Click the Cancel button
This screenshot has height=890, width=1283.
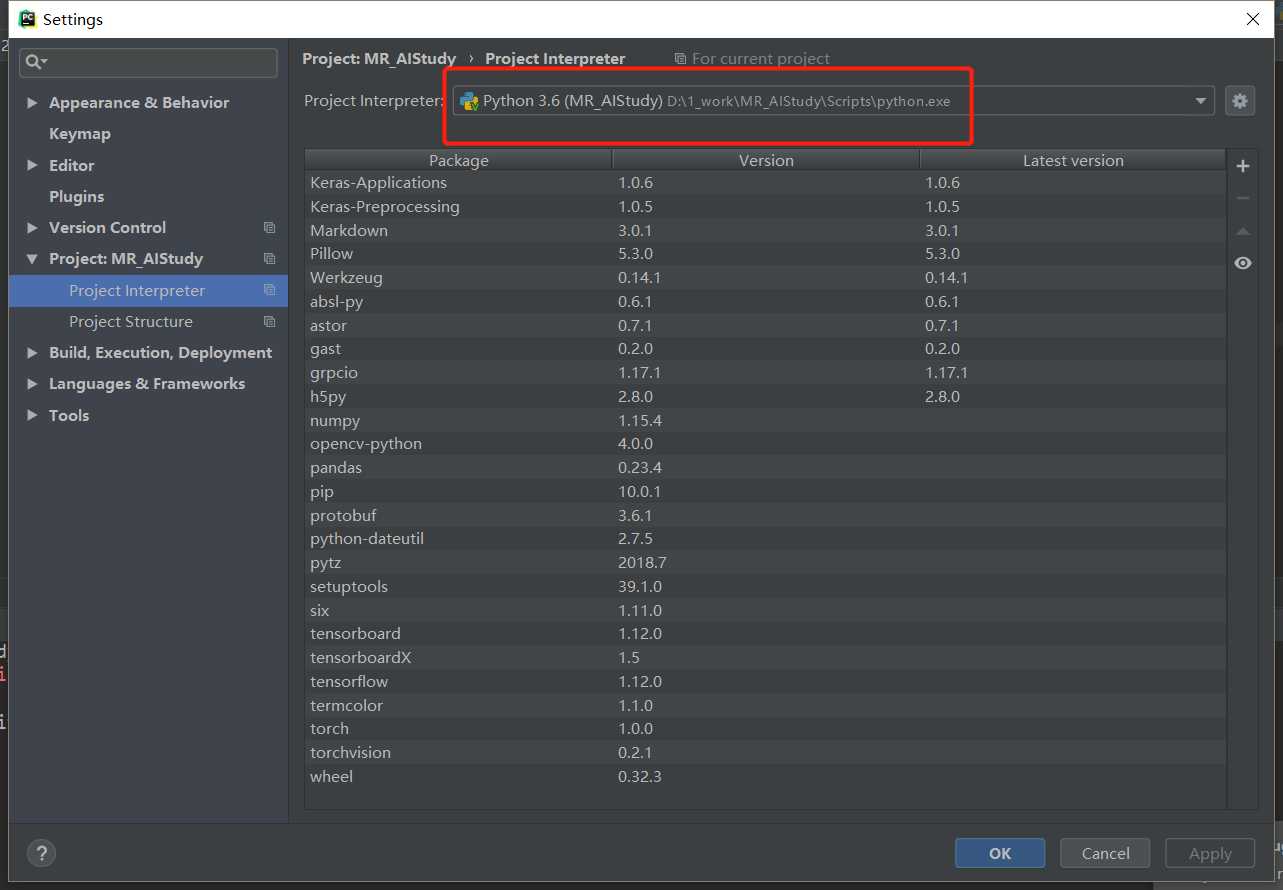click(x=1105, y=853)
